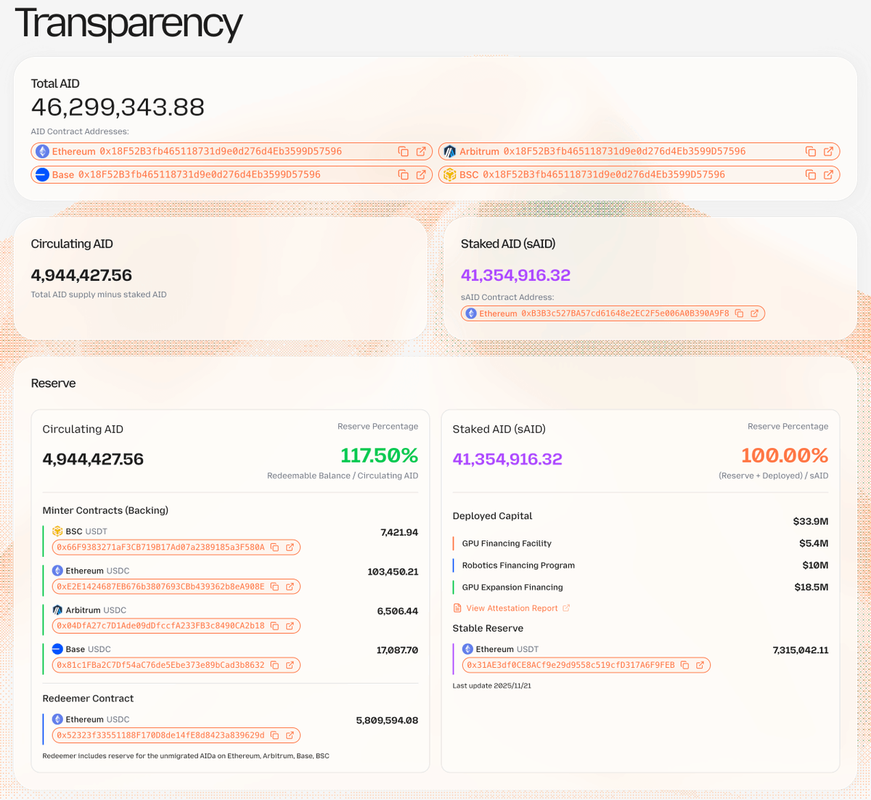Viewport: 871px width, 800px height.
Task: Open Base USDC minter contract external link
Action: pos(290,665)
